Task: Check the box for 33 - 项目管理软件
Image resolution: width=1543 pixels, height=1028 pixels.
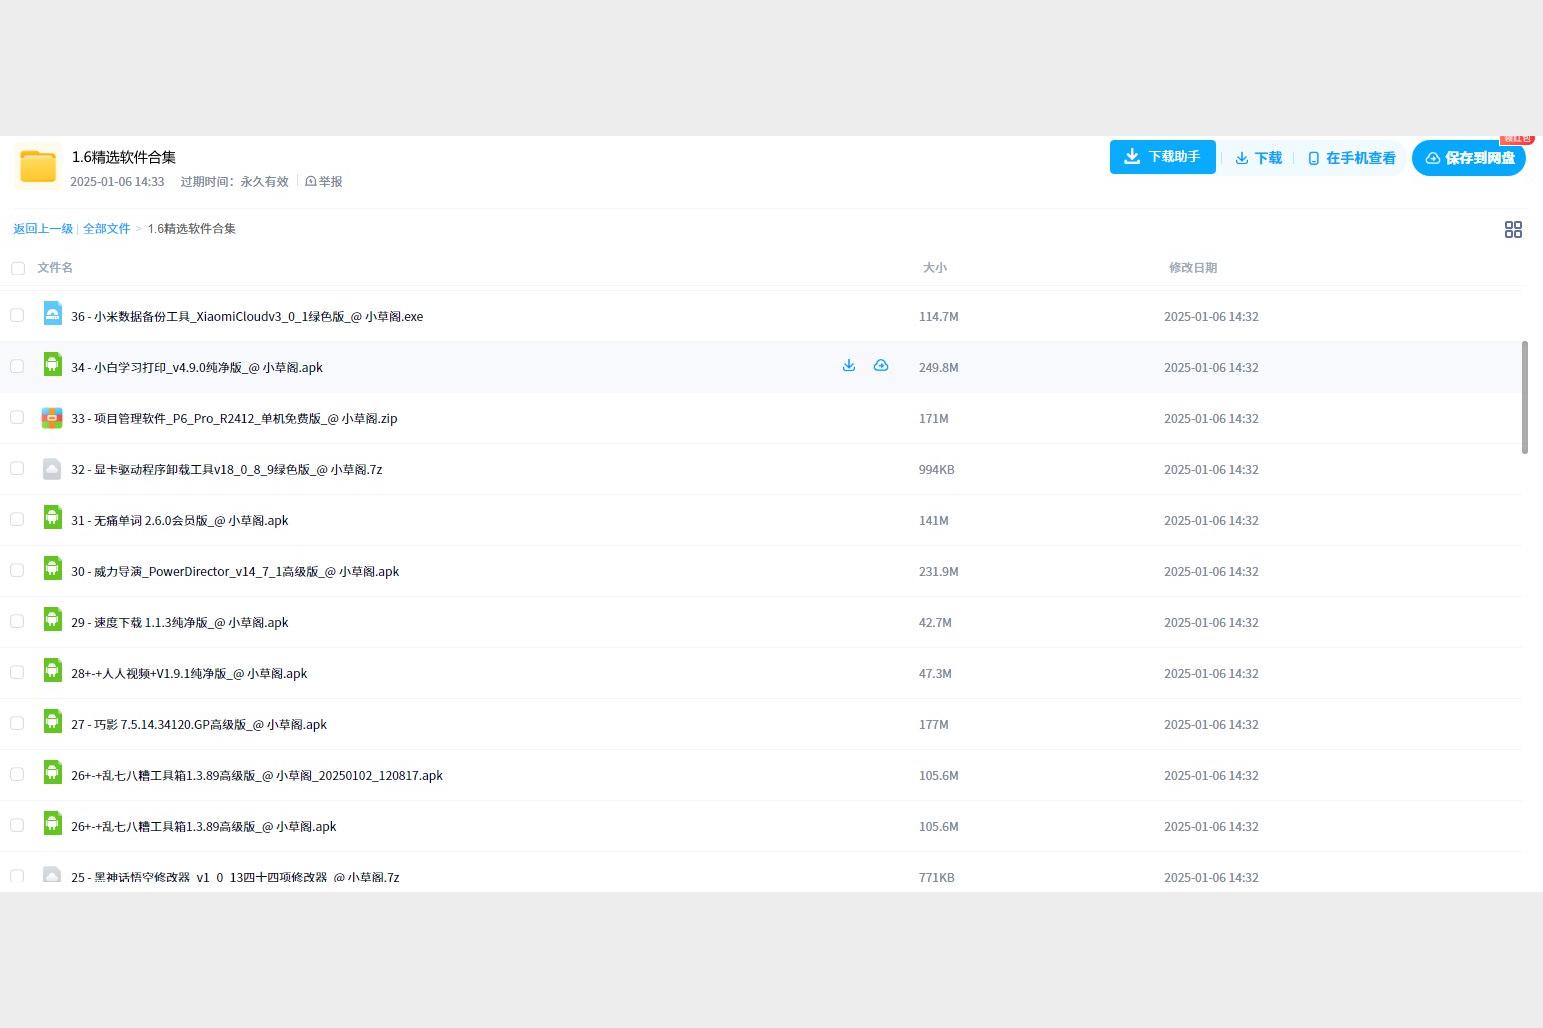Action: [17, 417]
